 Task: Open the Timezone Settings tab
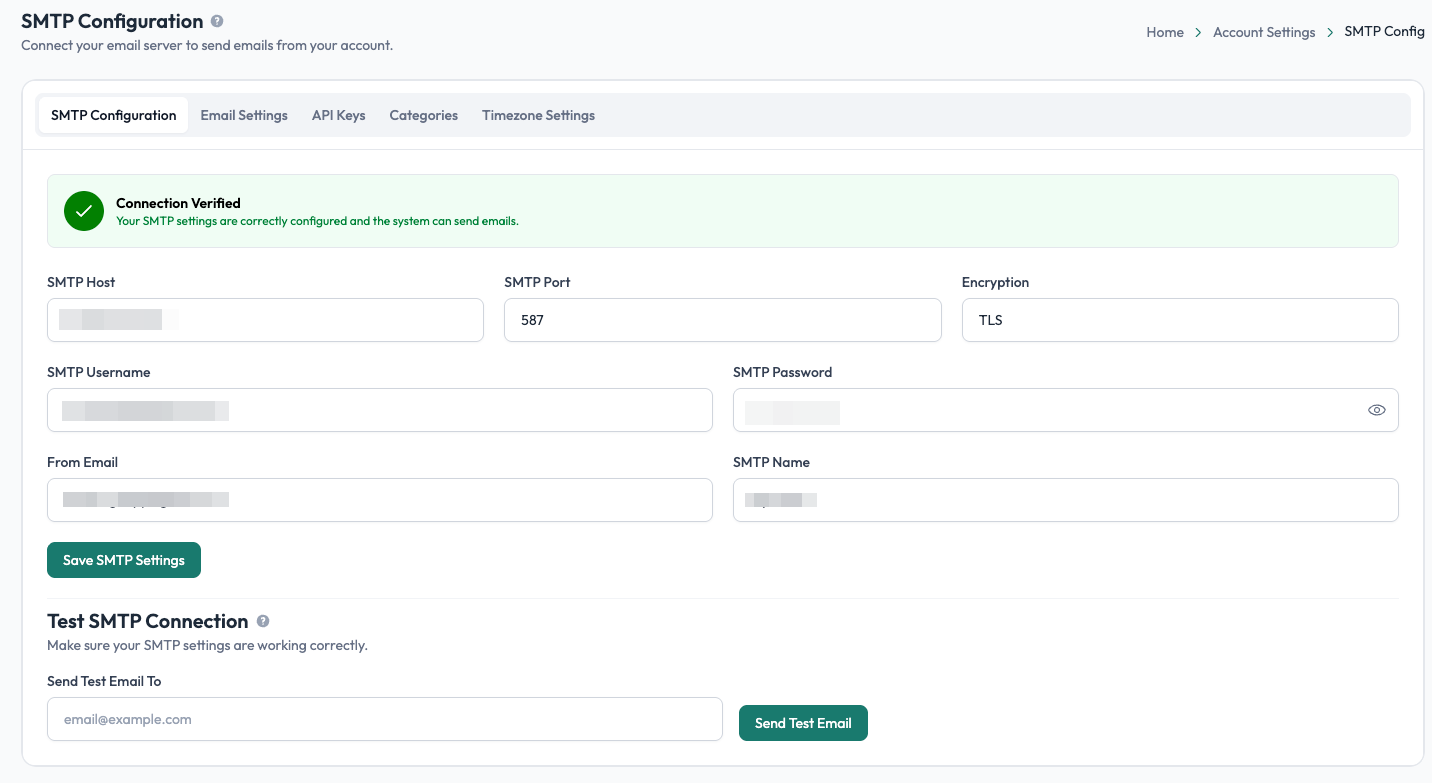538,115
